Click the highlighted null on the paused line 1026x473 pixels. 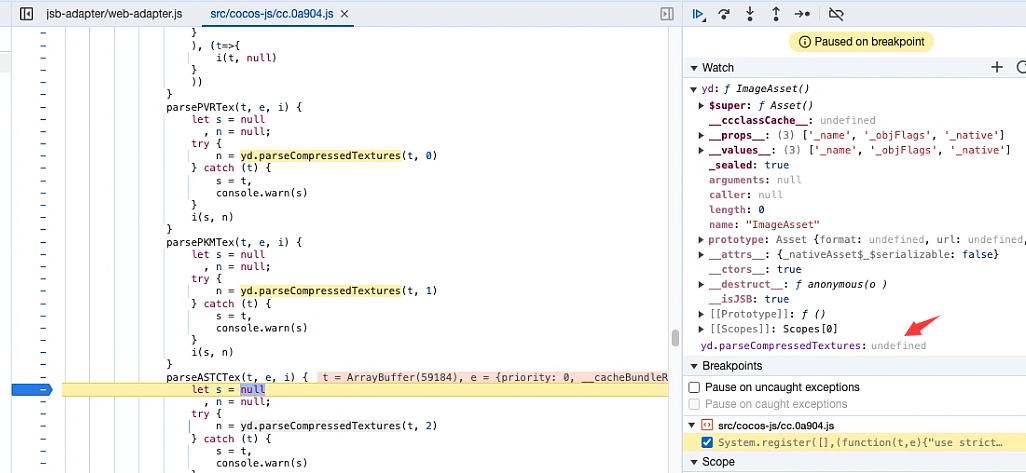click(252, 390)
